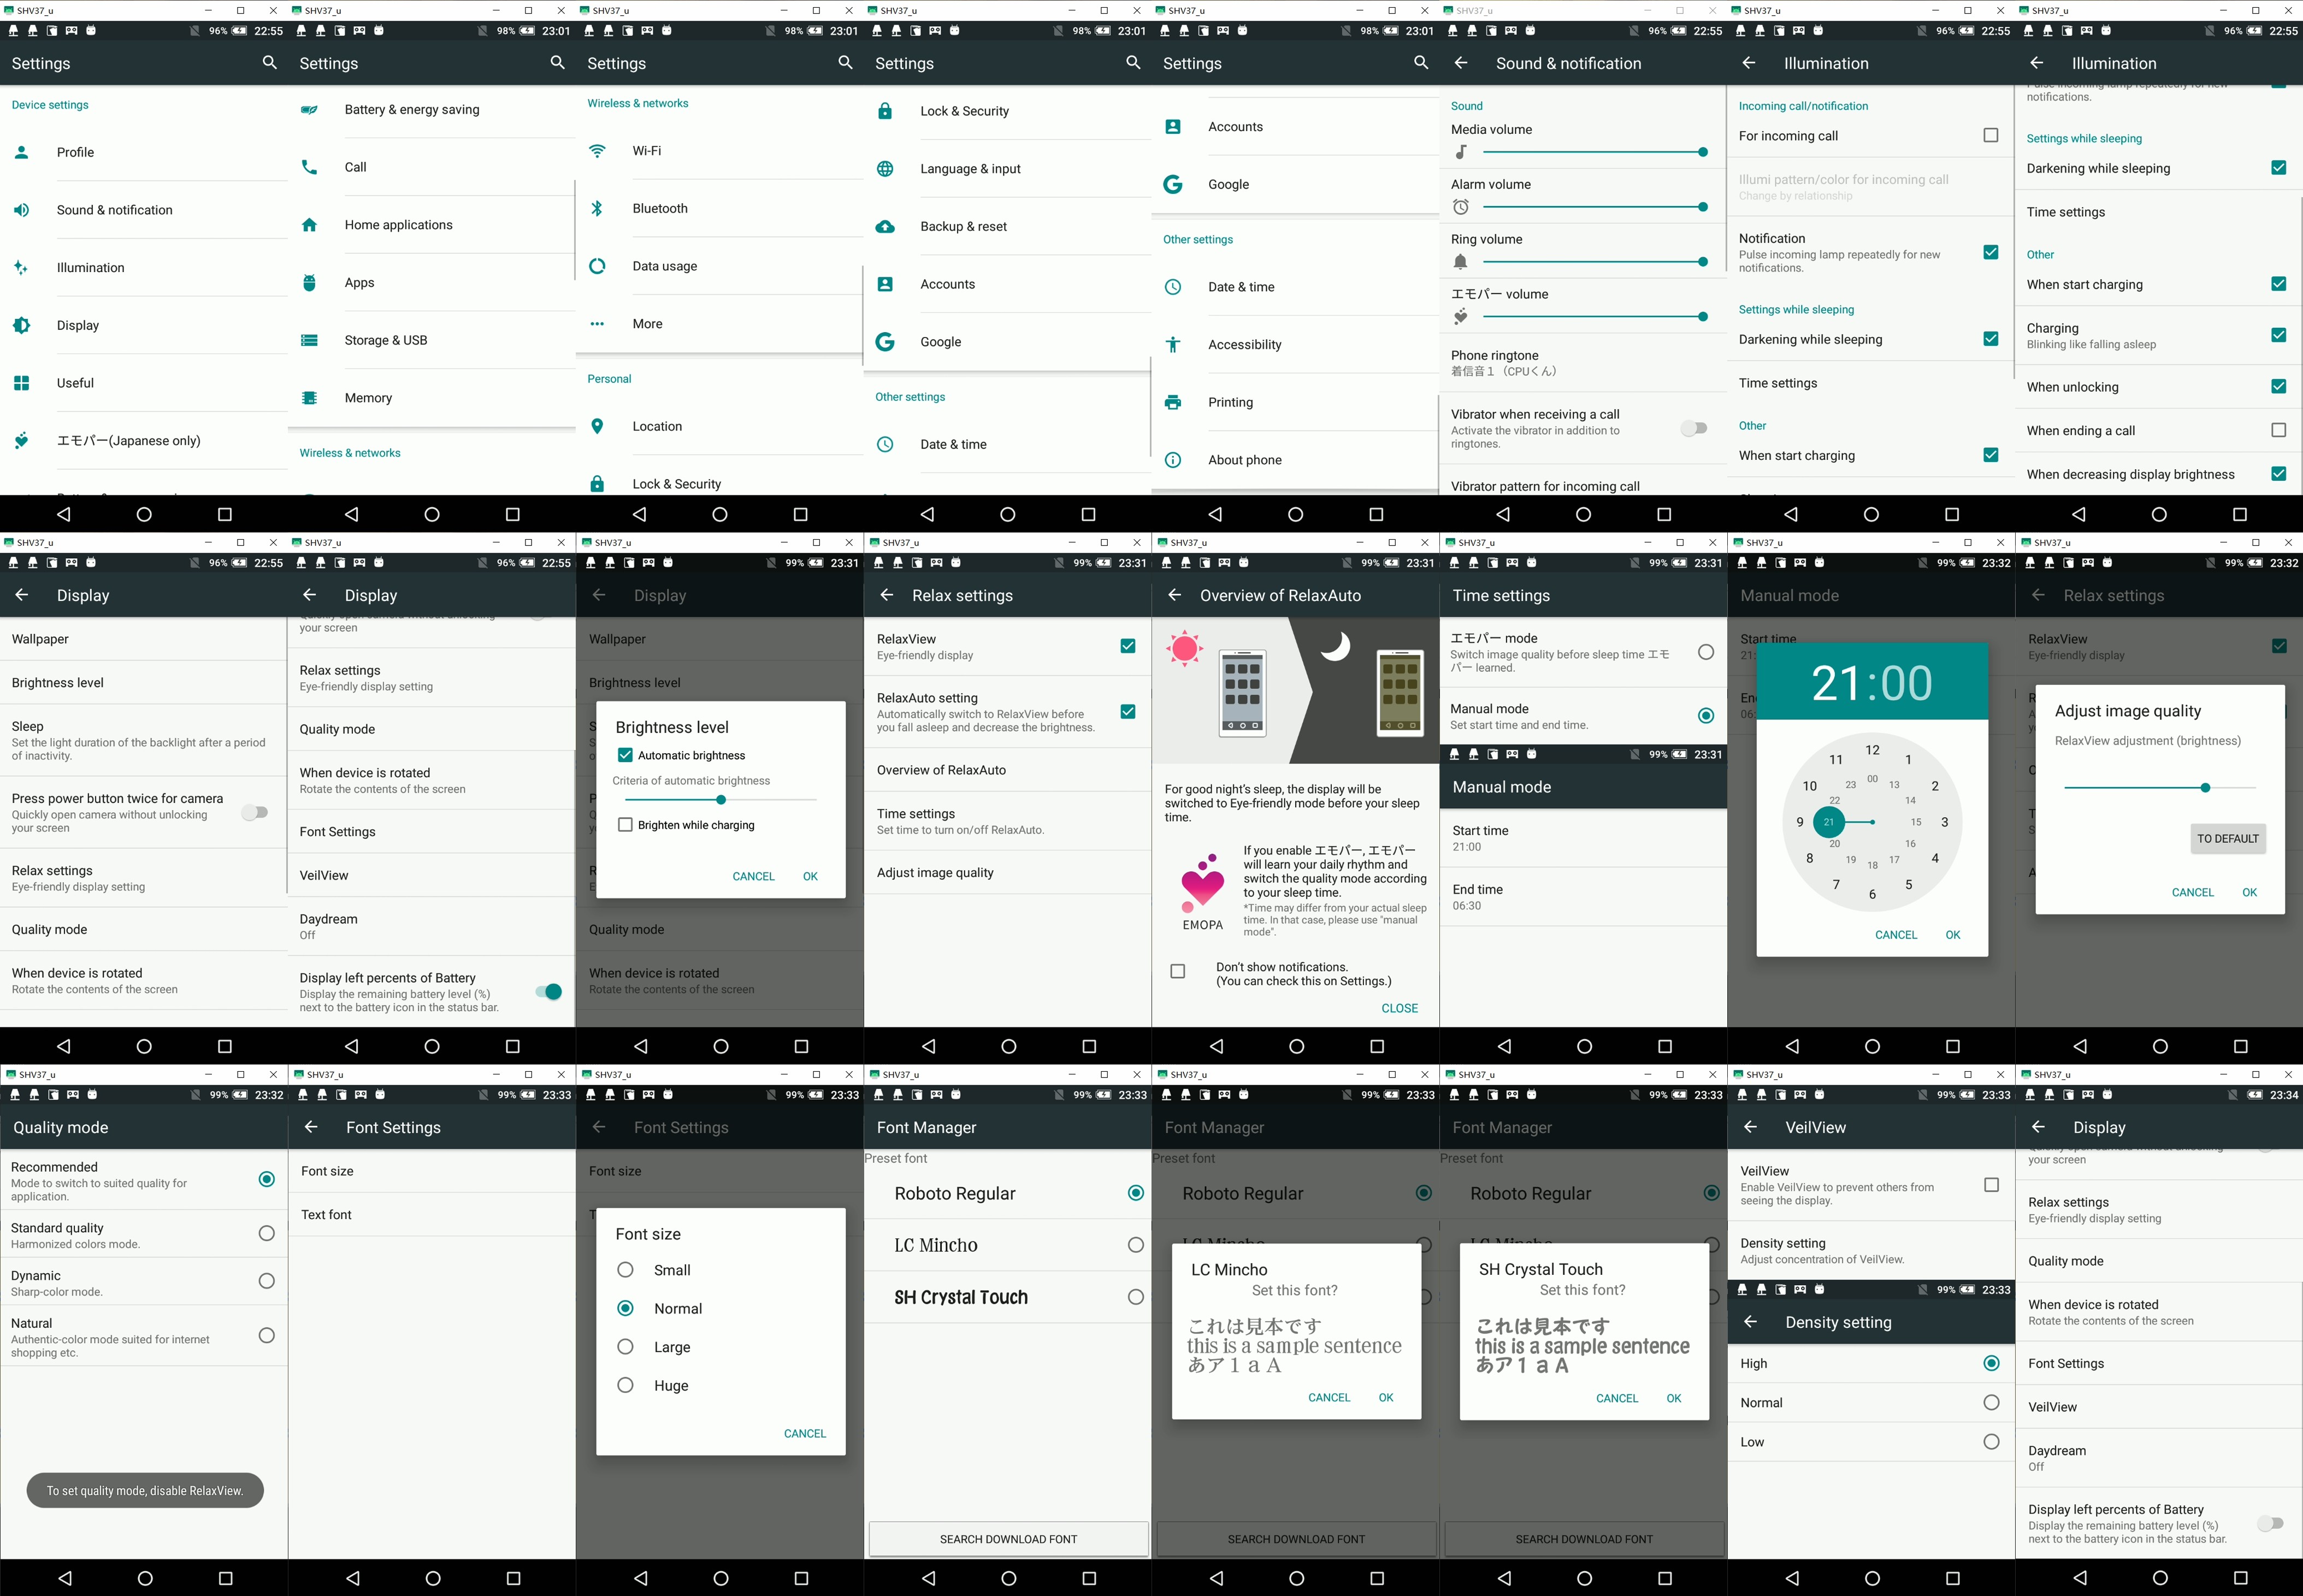2303x1596 pixels.
Task: Open Home applications house icon
Action: pos(309,225)
